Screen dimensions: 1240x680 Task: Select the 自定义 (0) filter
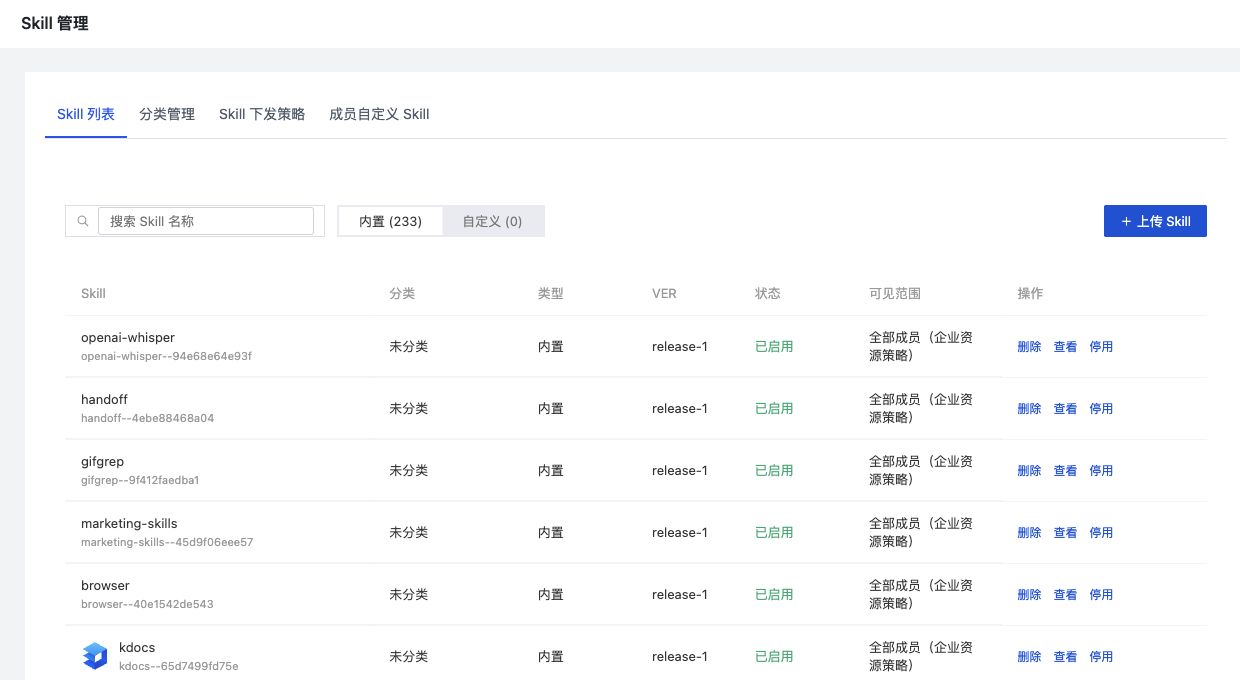[x=492, y=221]
